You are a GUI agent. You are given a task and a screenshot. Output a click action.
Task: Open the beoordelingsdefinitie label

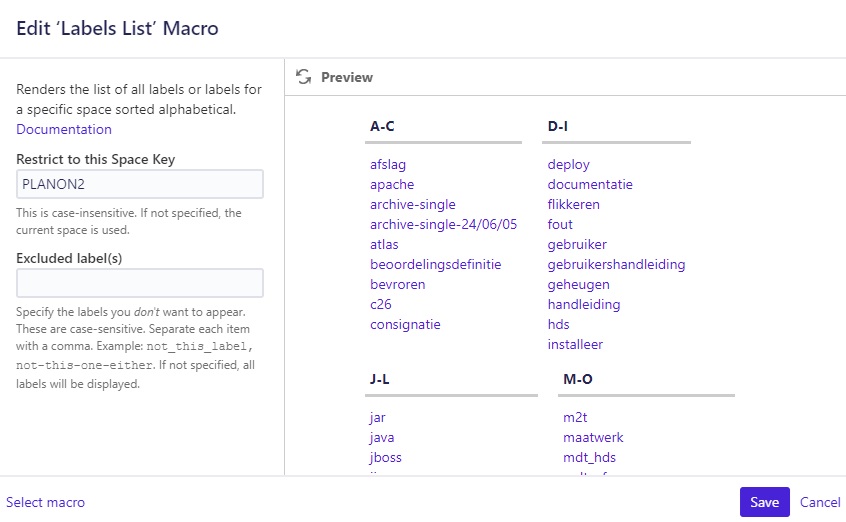[436, 265]
